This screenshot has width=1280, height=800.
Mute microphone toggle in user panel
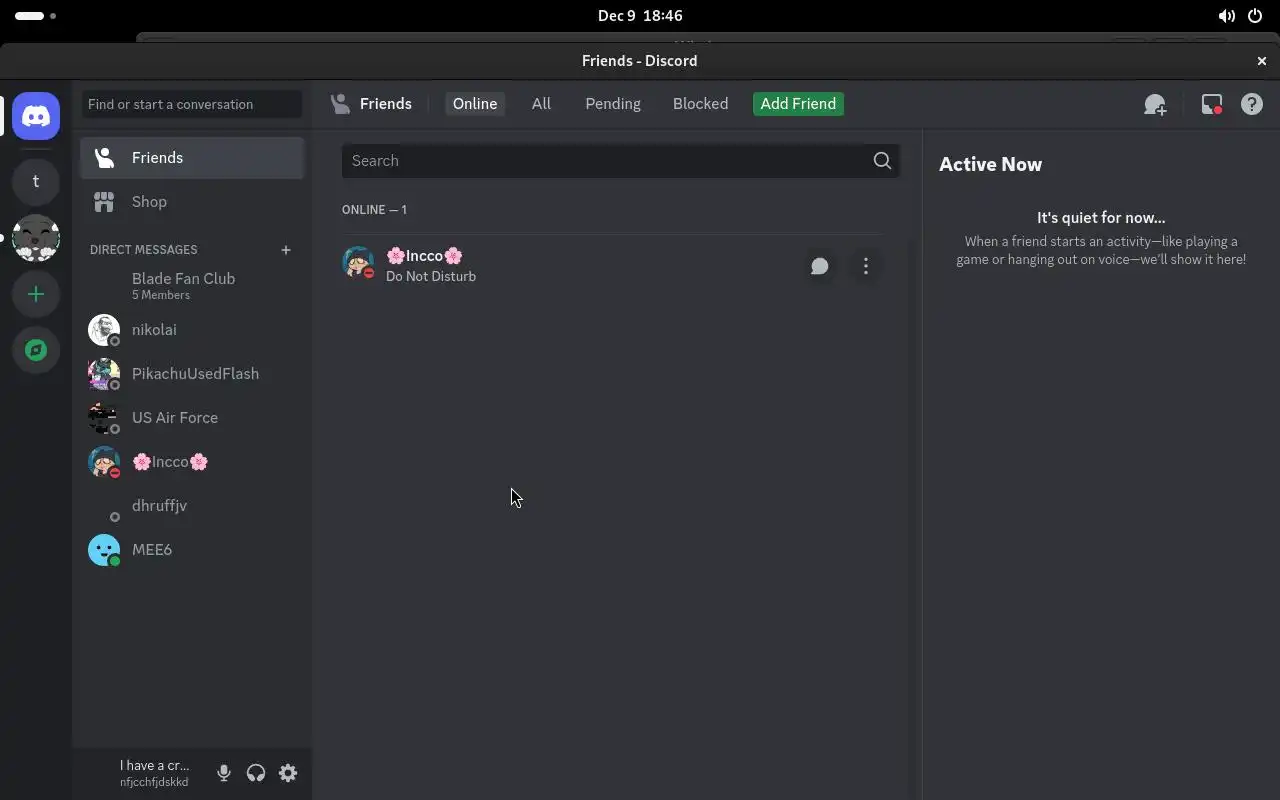(x=224, y=773)
